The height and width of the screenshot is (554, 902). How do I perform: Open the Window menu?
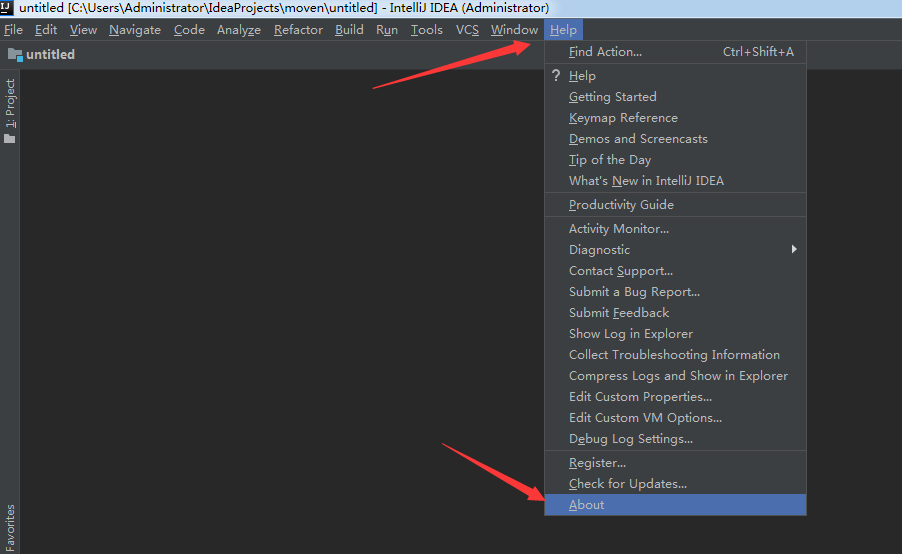point(514,30)
